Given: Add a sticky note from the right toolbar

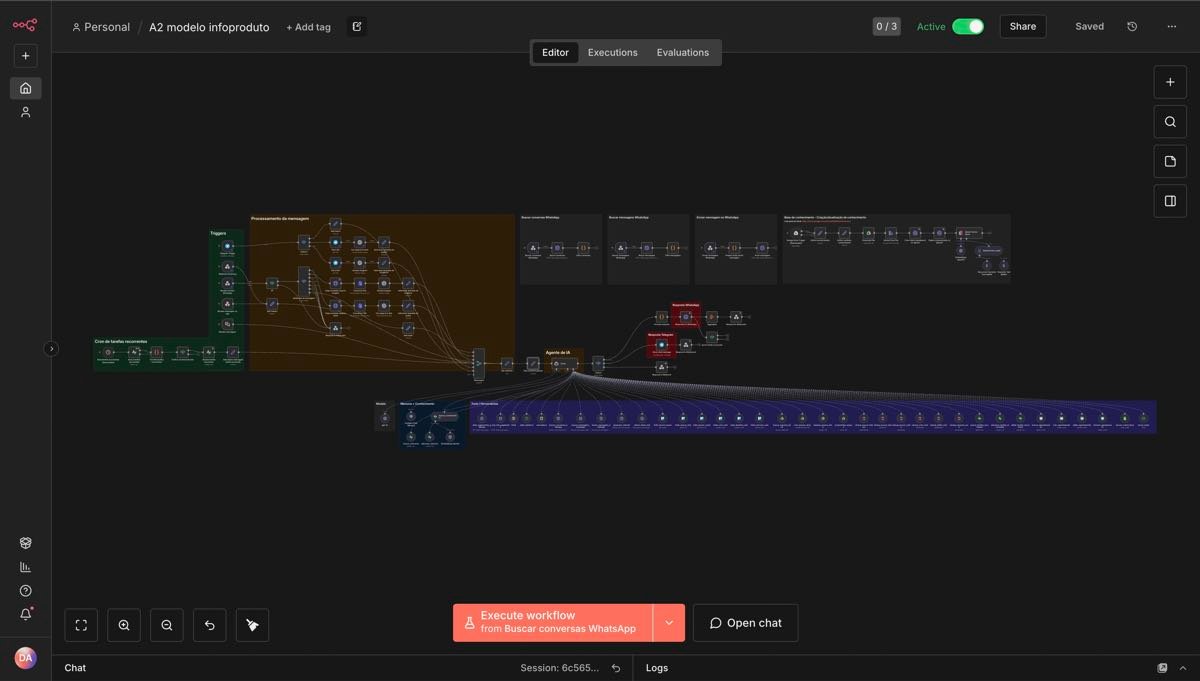Looking at the screenshot, I should [x=1169, y=160].
